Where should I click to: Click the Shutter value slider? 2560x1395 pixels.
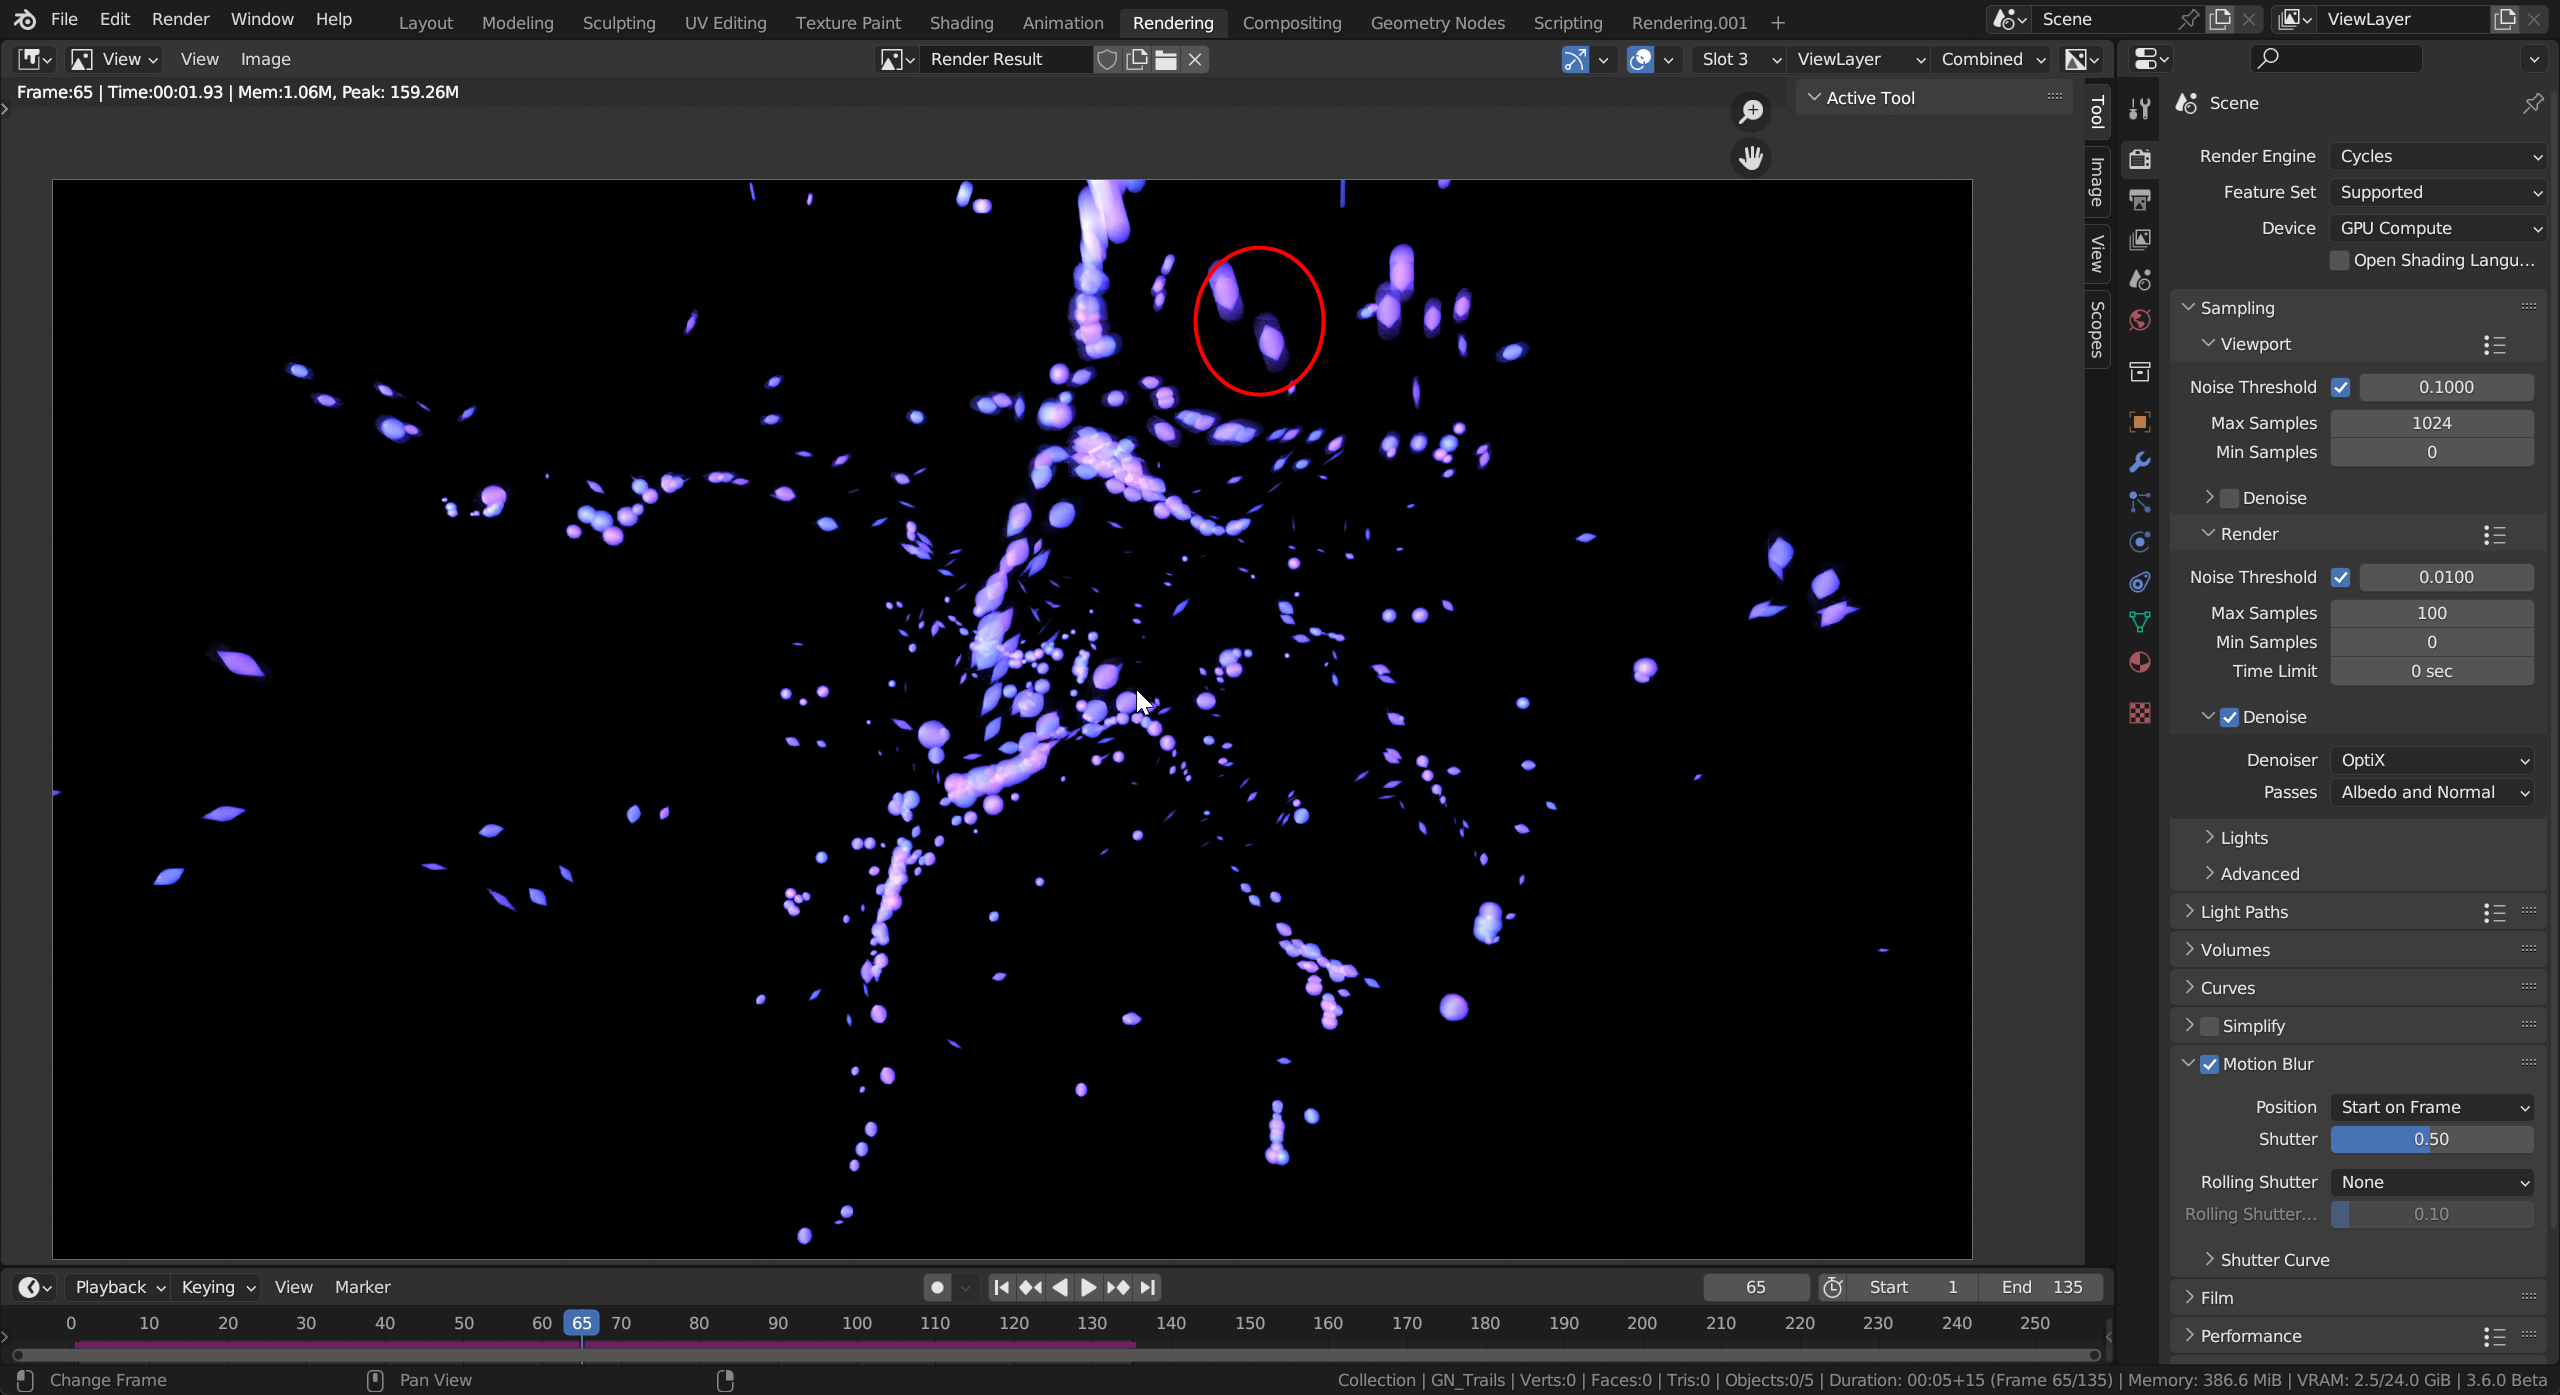point(2431,1139)
